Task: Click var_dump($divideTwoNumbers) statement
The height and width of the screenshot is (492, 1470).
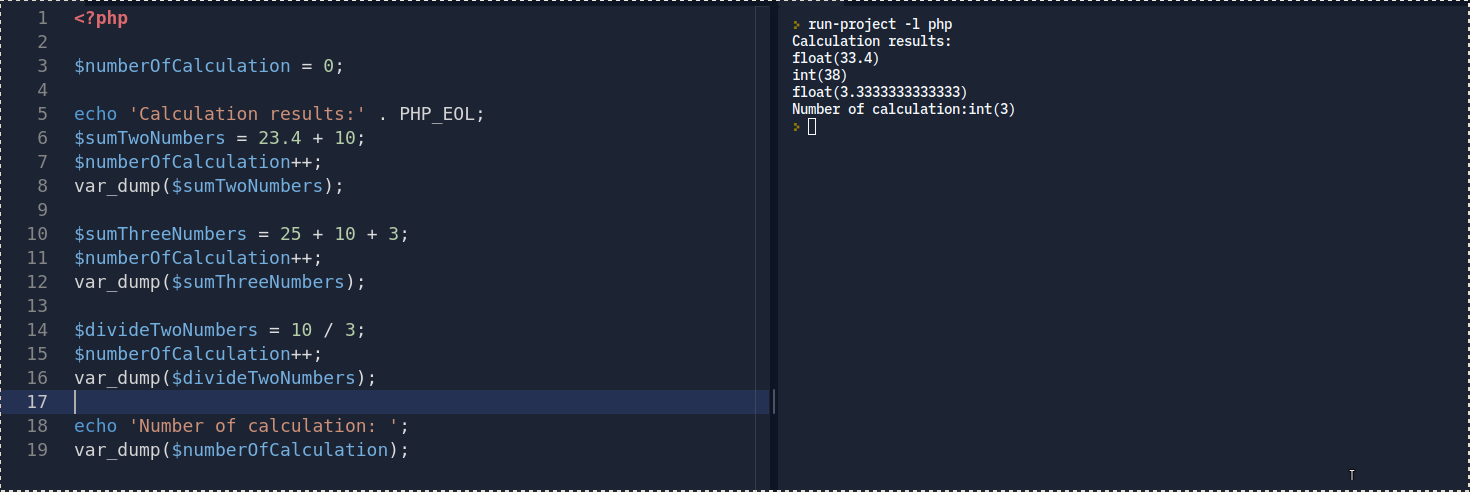Action: [225, 378]
